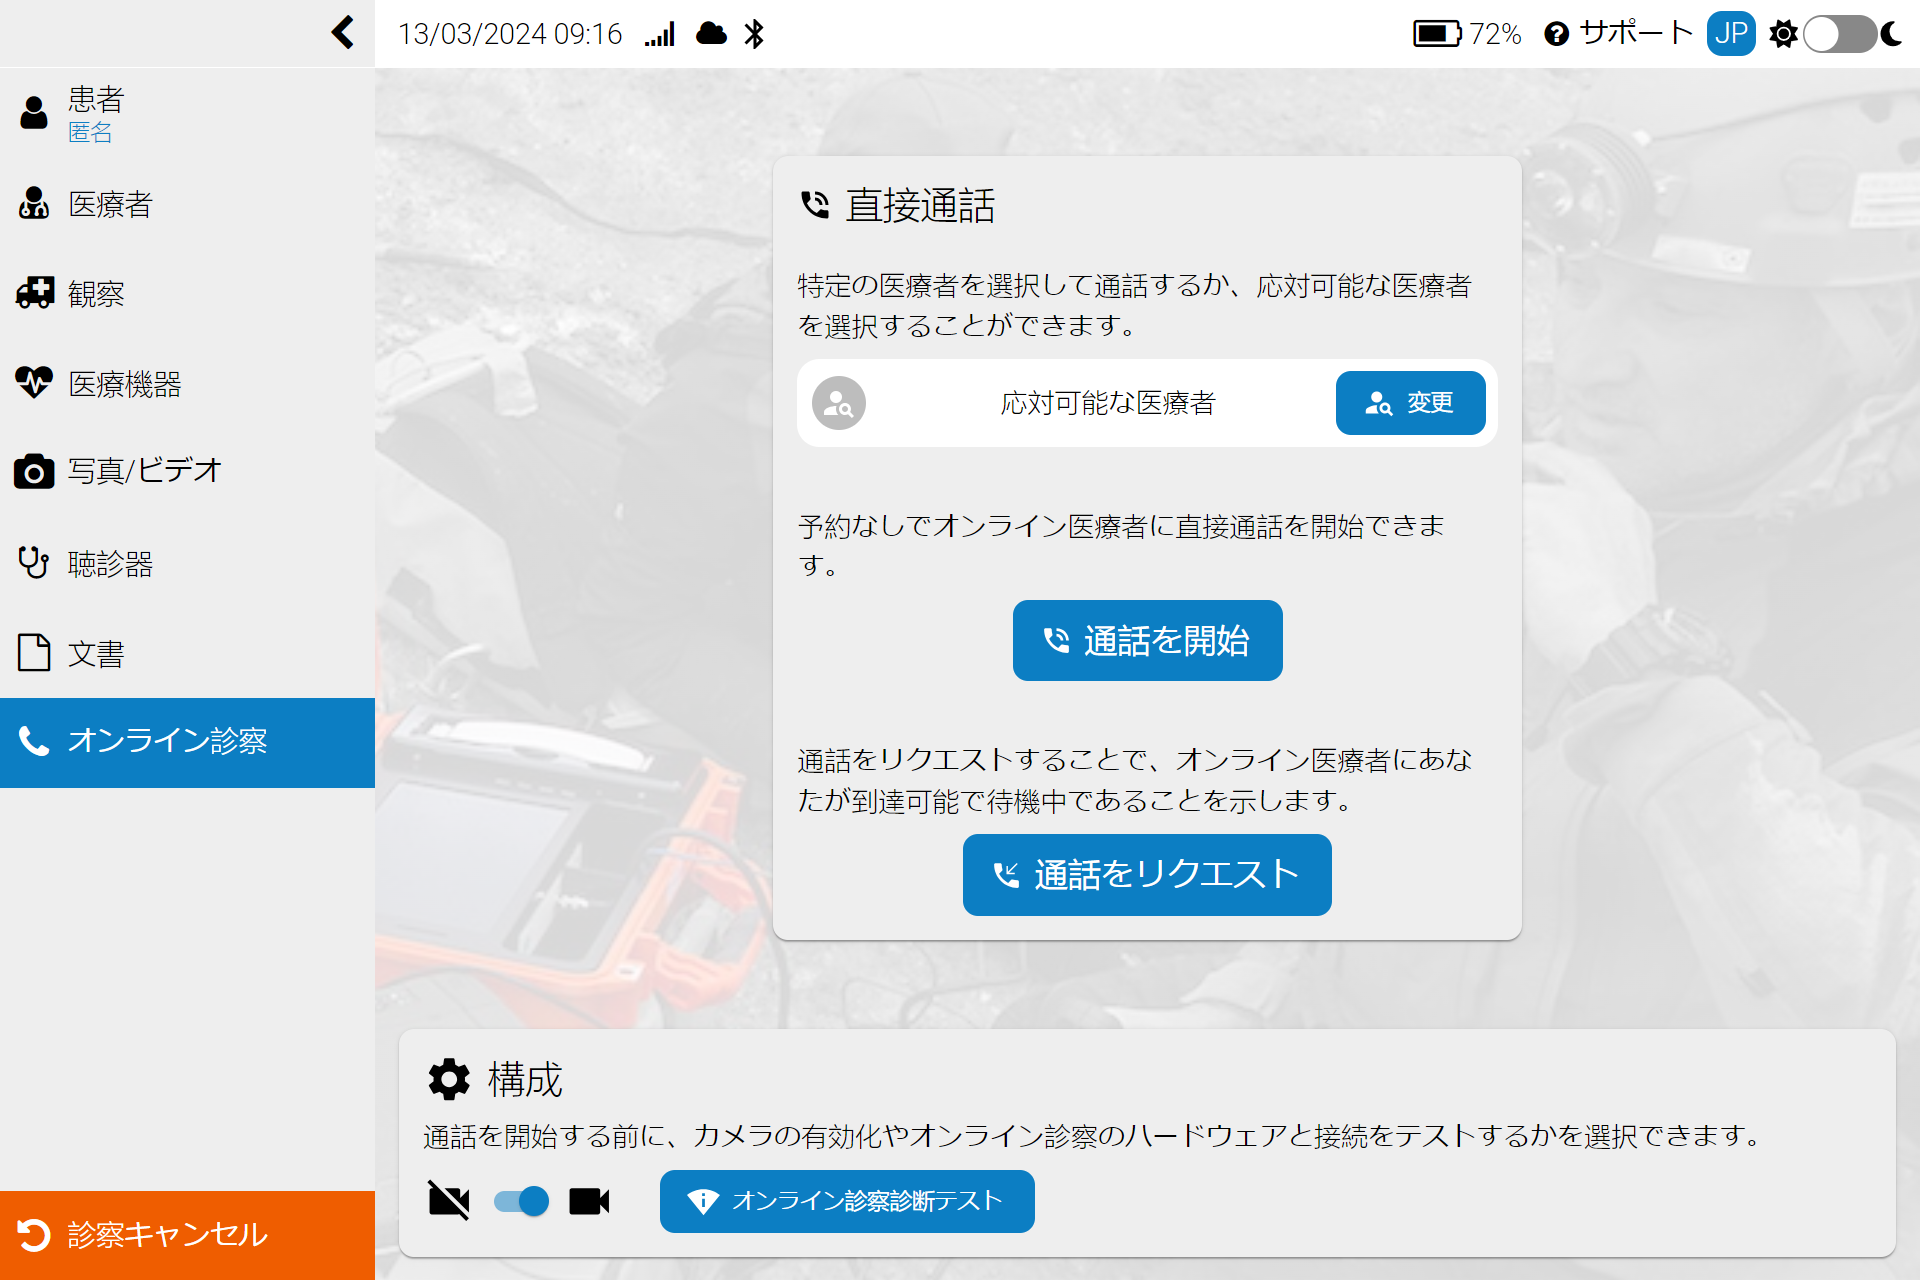
Task: Open 医療機器 heartbeat icon section
Action: click(34, 383)
